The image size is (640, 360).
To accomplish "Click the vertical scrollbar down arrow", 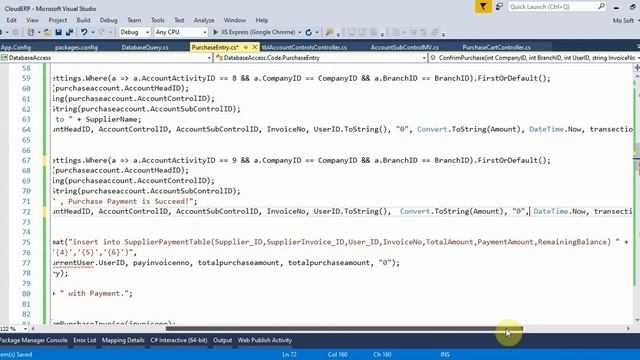I will 637,320.
